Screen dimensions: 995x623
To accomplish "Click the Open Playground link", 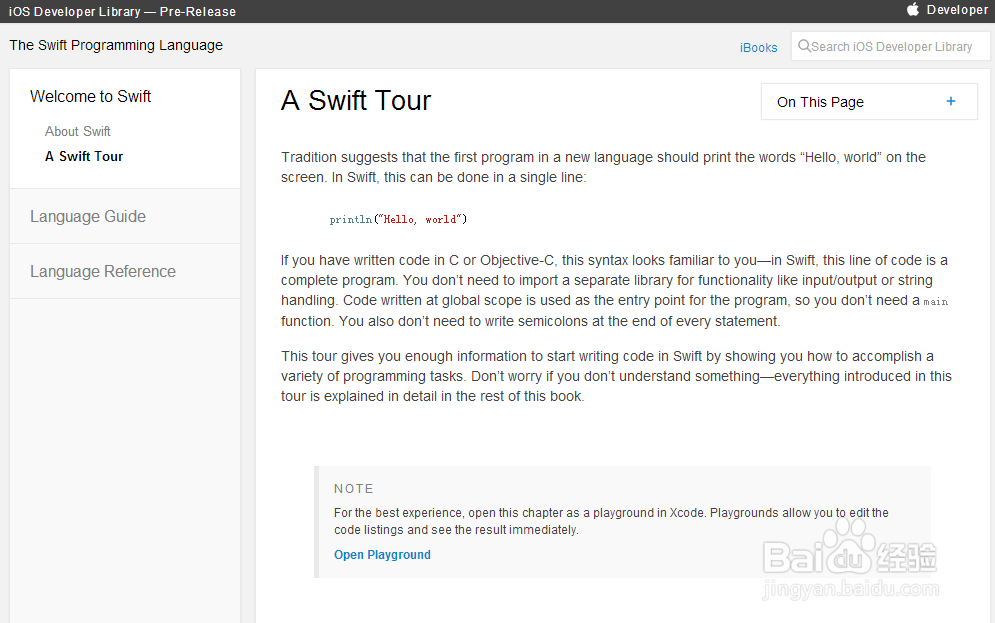I will pyautogui.click(x=382, y=554).
